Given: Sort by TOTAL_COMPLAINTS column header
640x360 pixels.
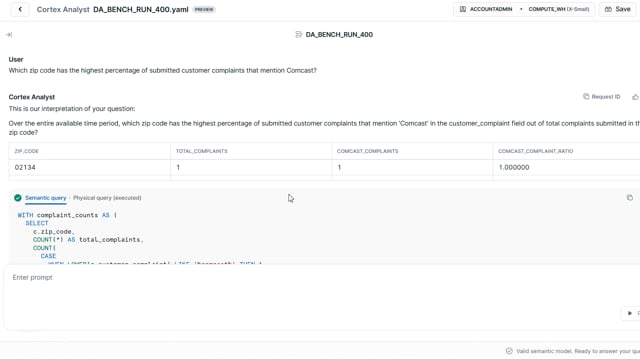Looking at the screenshot, I should (x=202, y=151).
